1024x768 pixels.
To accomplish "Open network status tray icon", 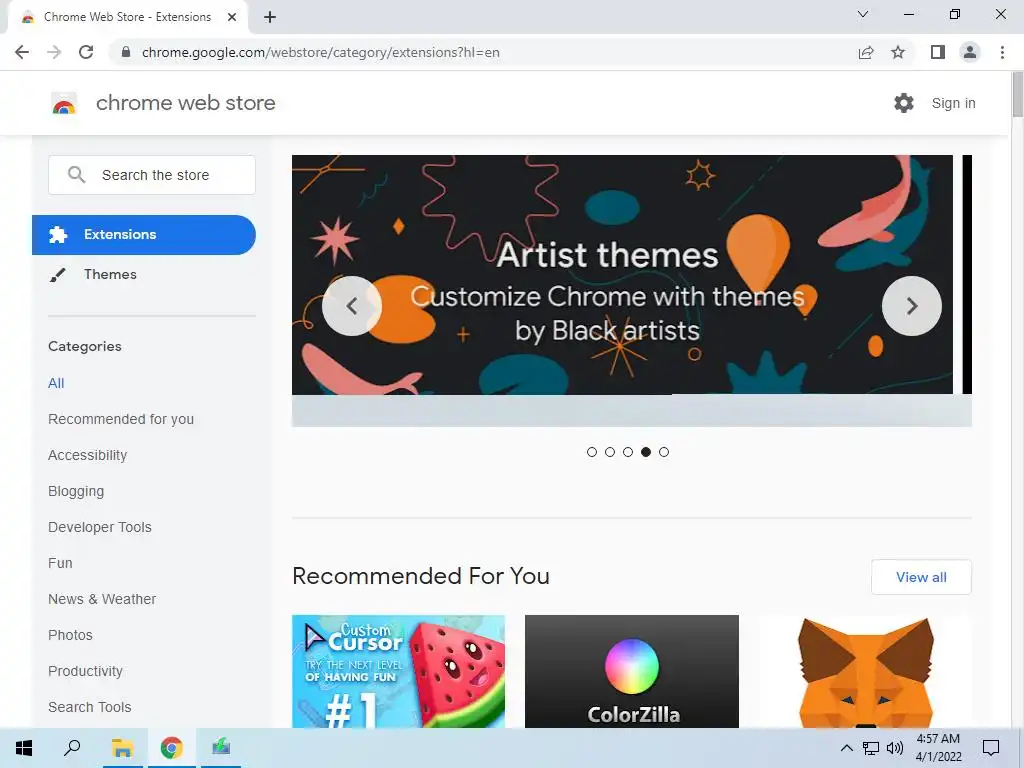I will [871, 748].
